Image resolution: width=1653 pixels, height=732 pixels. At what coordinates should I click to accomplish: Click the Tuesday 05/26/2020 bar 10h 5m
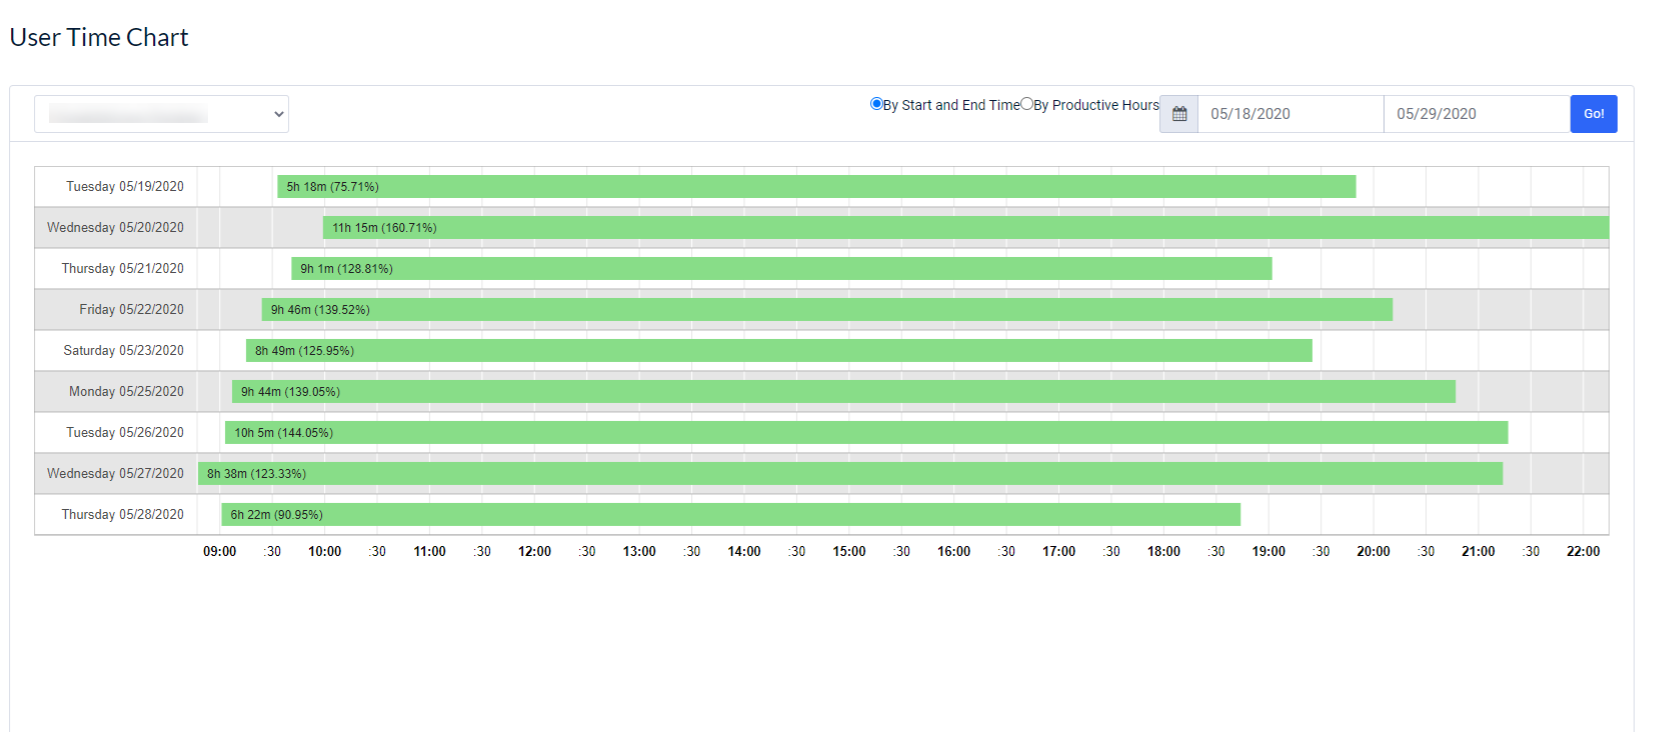pyautogui.click(x=867, y=433)
